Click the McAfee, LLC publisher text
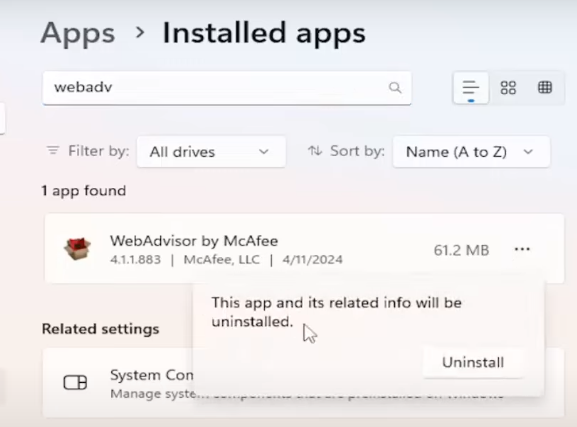The height and width of the screenshot is (427, 577). (x=222, y=260)
